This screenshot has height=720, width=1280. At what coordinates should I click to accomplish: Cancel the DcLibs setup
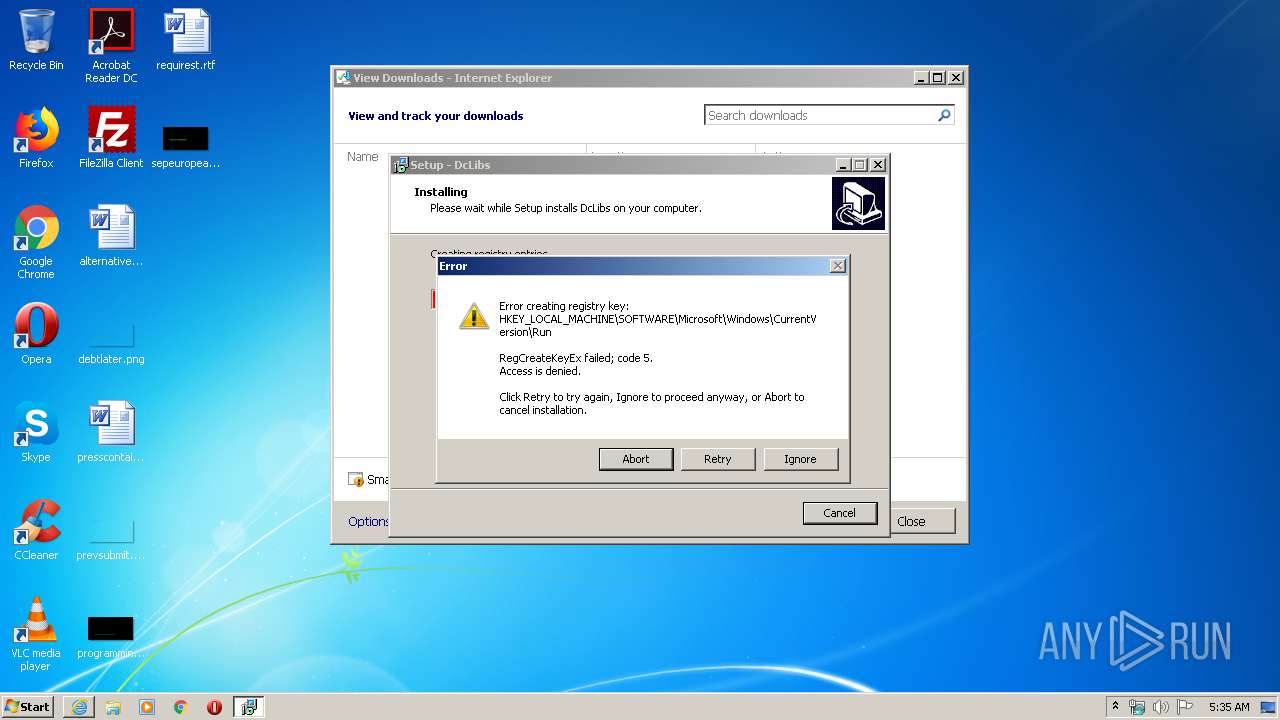[839, 513]
